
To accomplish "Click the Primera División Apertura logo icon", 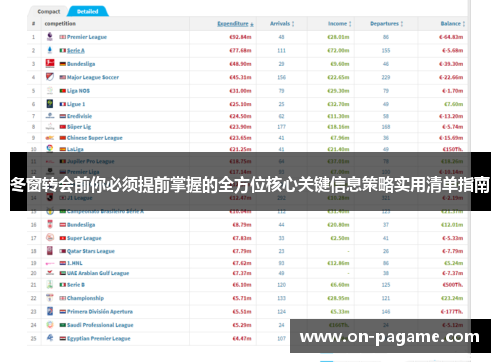I will pos(50,312).
